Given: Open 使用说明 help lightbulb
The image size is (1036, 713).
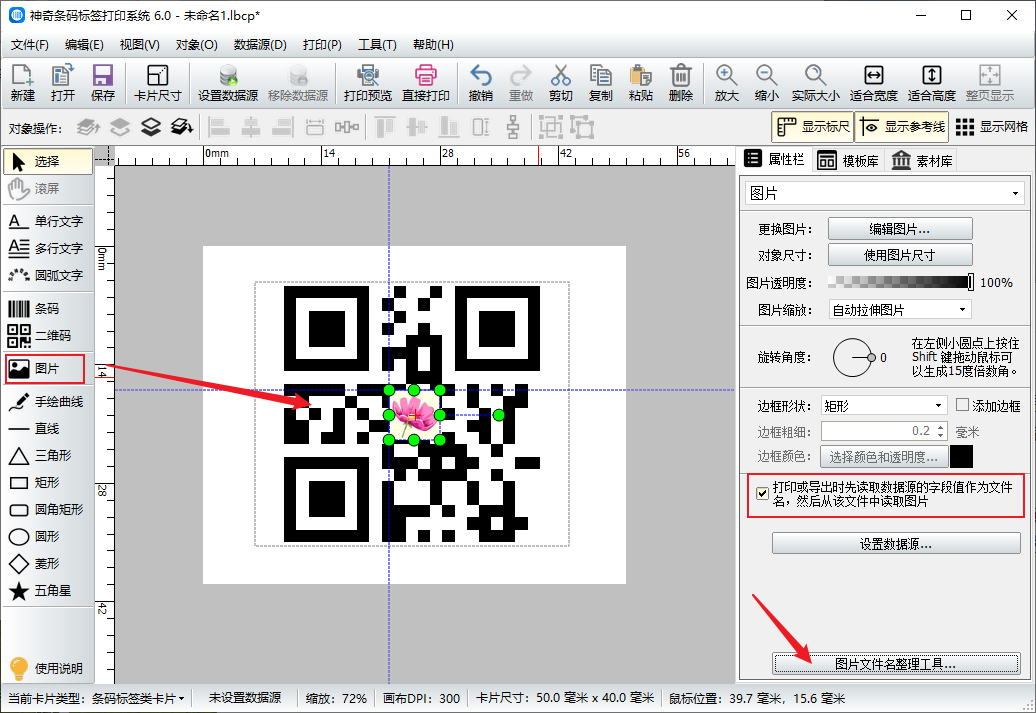Looking at the screenshot, I should (x=46, y=668).
